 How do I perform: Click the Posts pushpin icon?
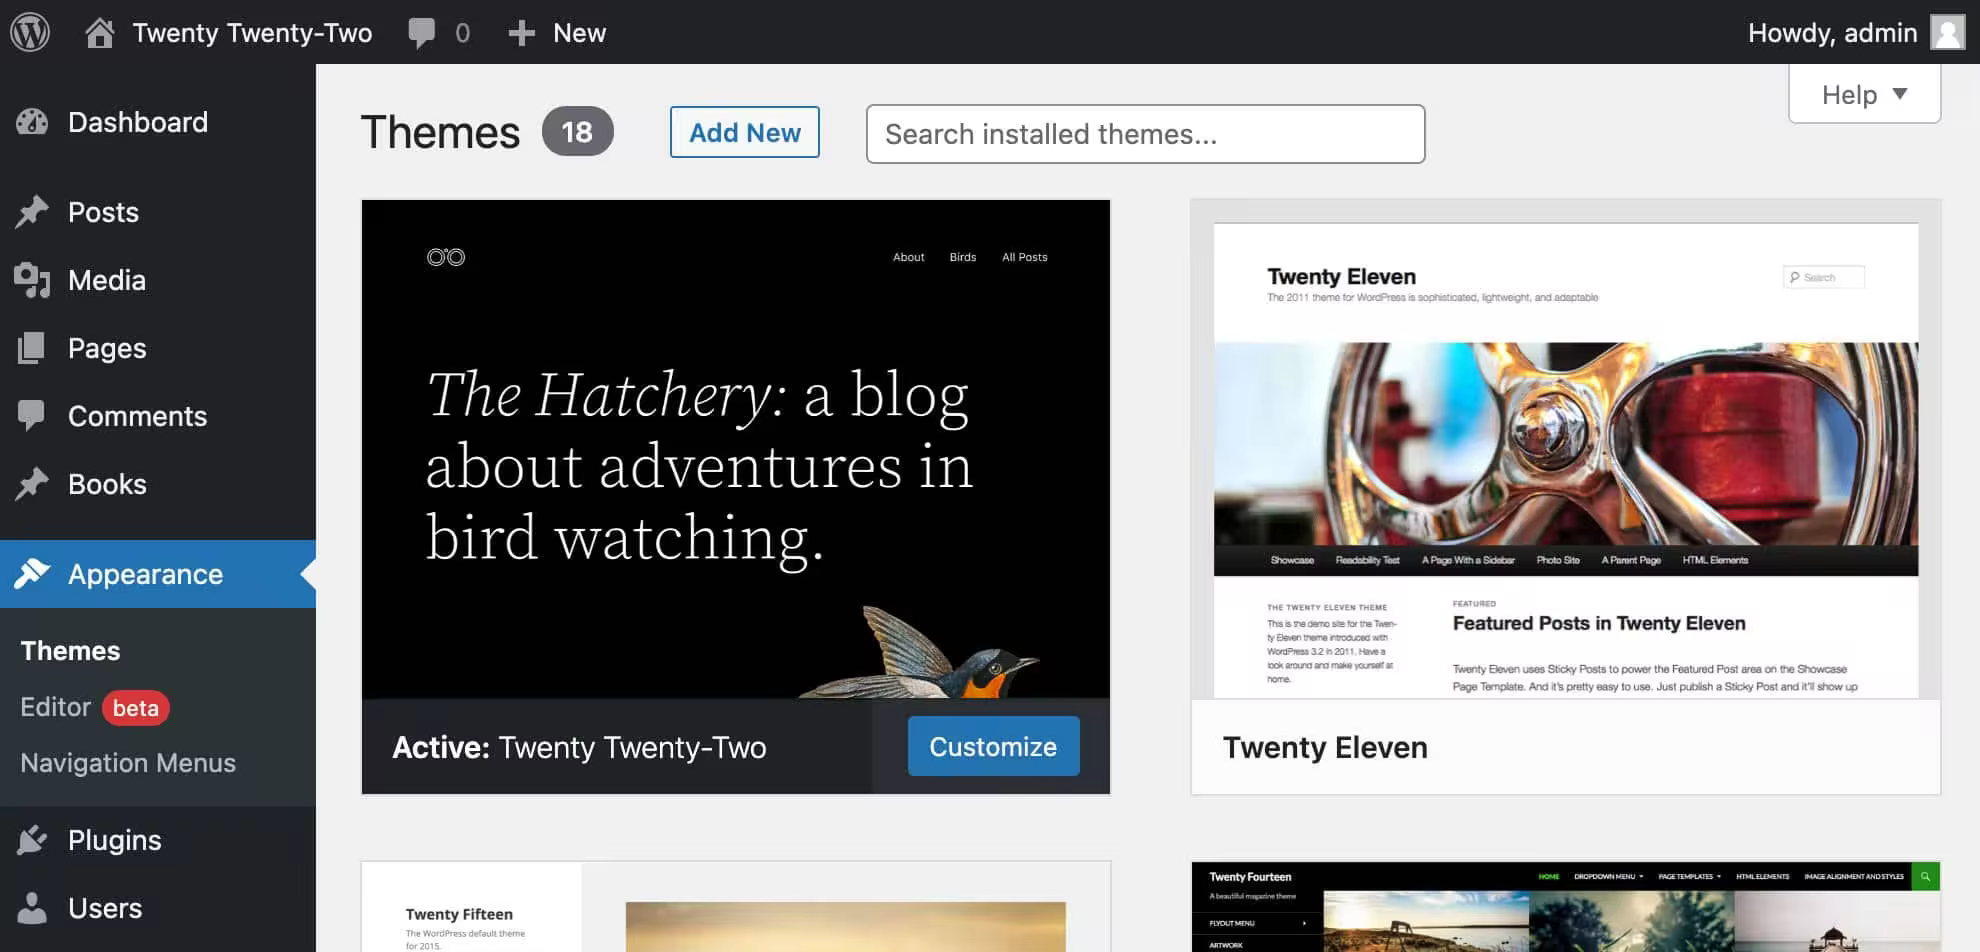[32, 211]
